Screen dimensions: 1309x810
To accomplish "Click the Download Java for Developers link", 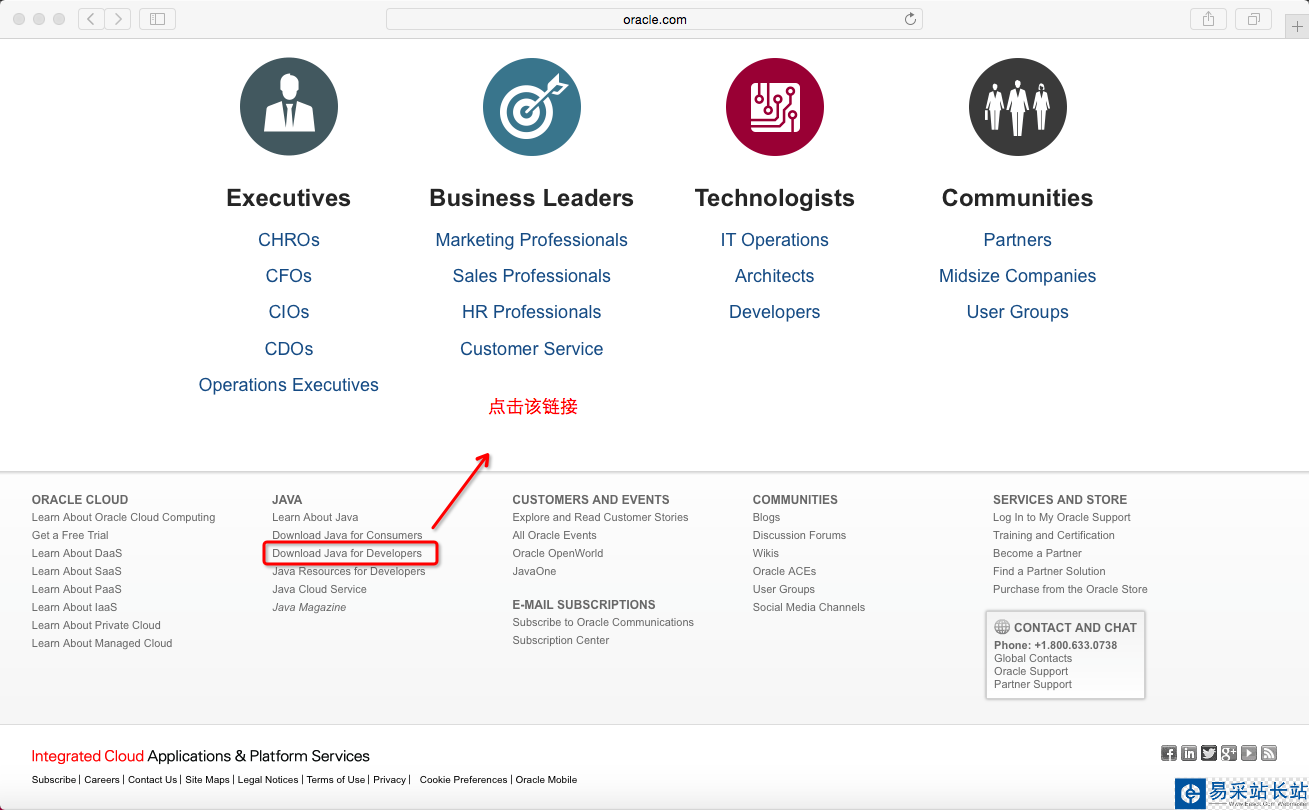I will click(x=347, y=553).
